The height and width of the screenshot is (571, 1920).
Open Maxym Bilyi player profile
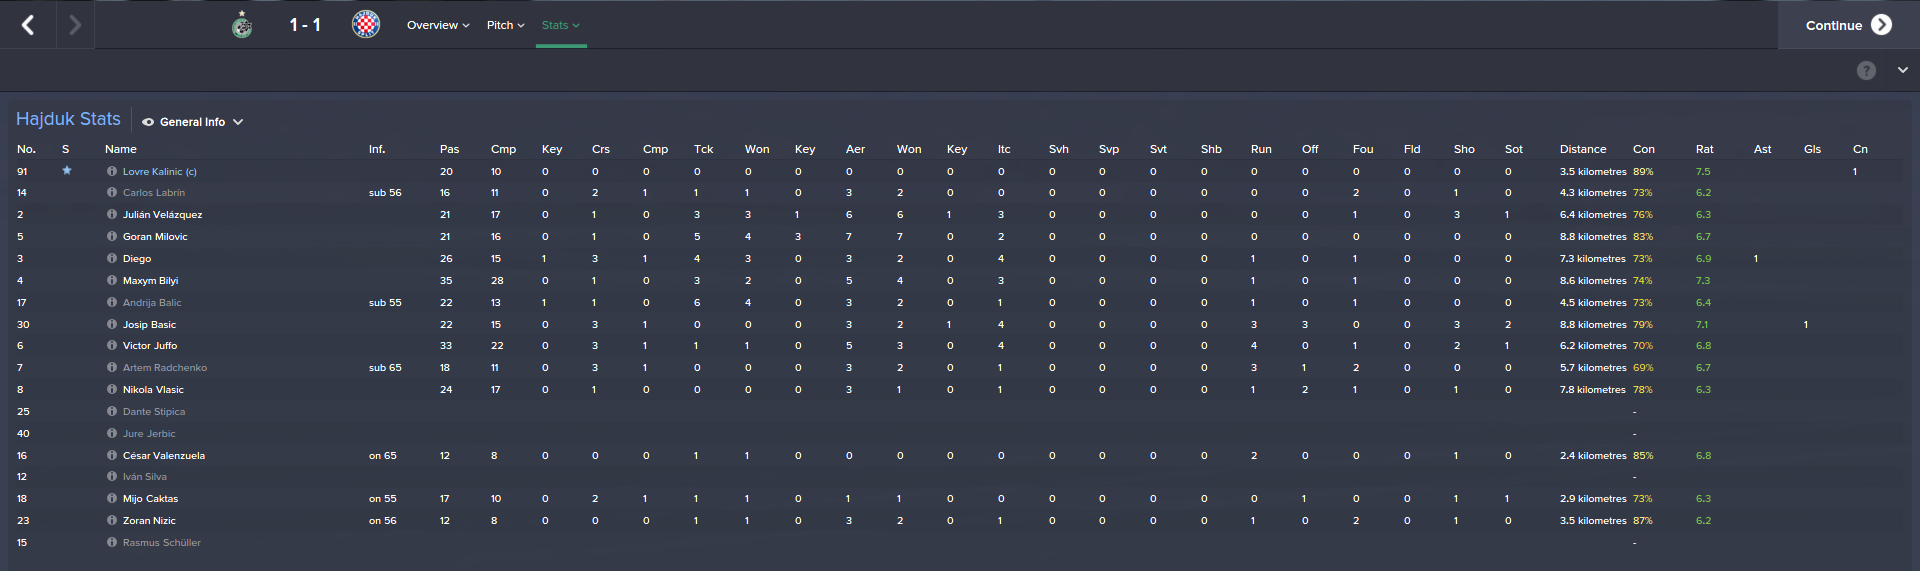(x=150, y=281)
